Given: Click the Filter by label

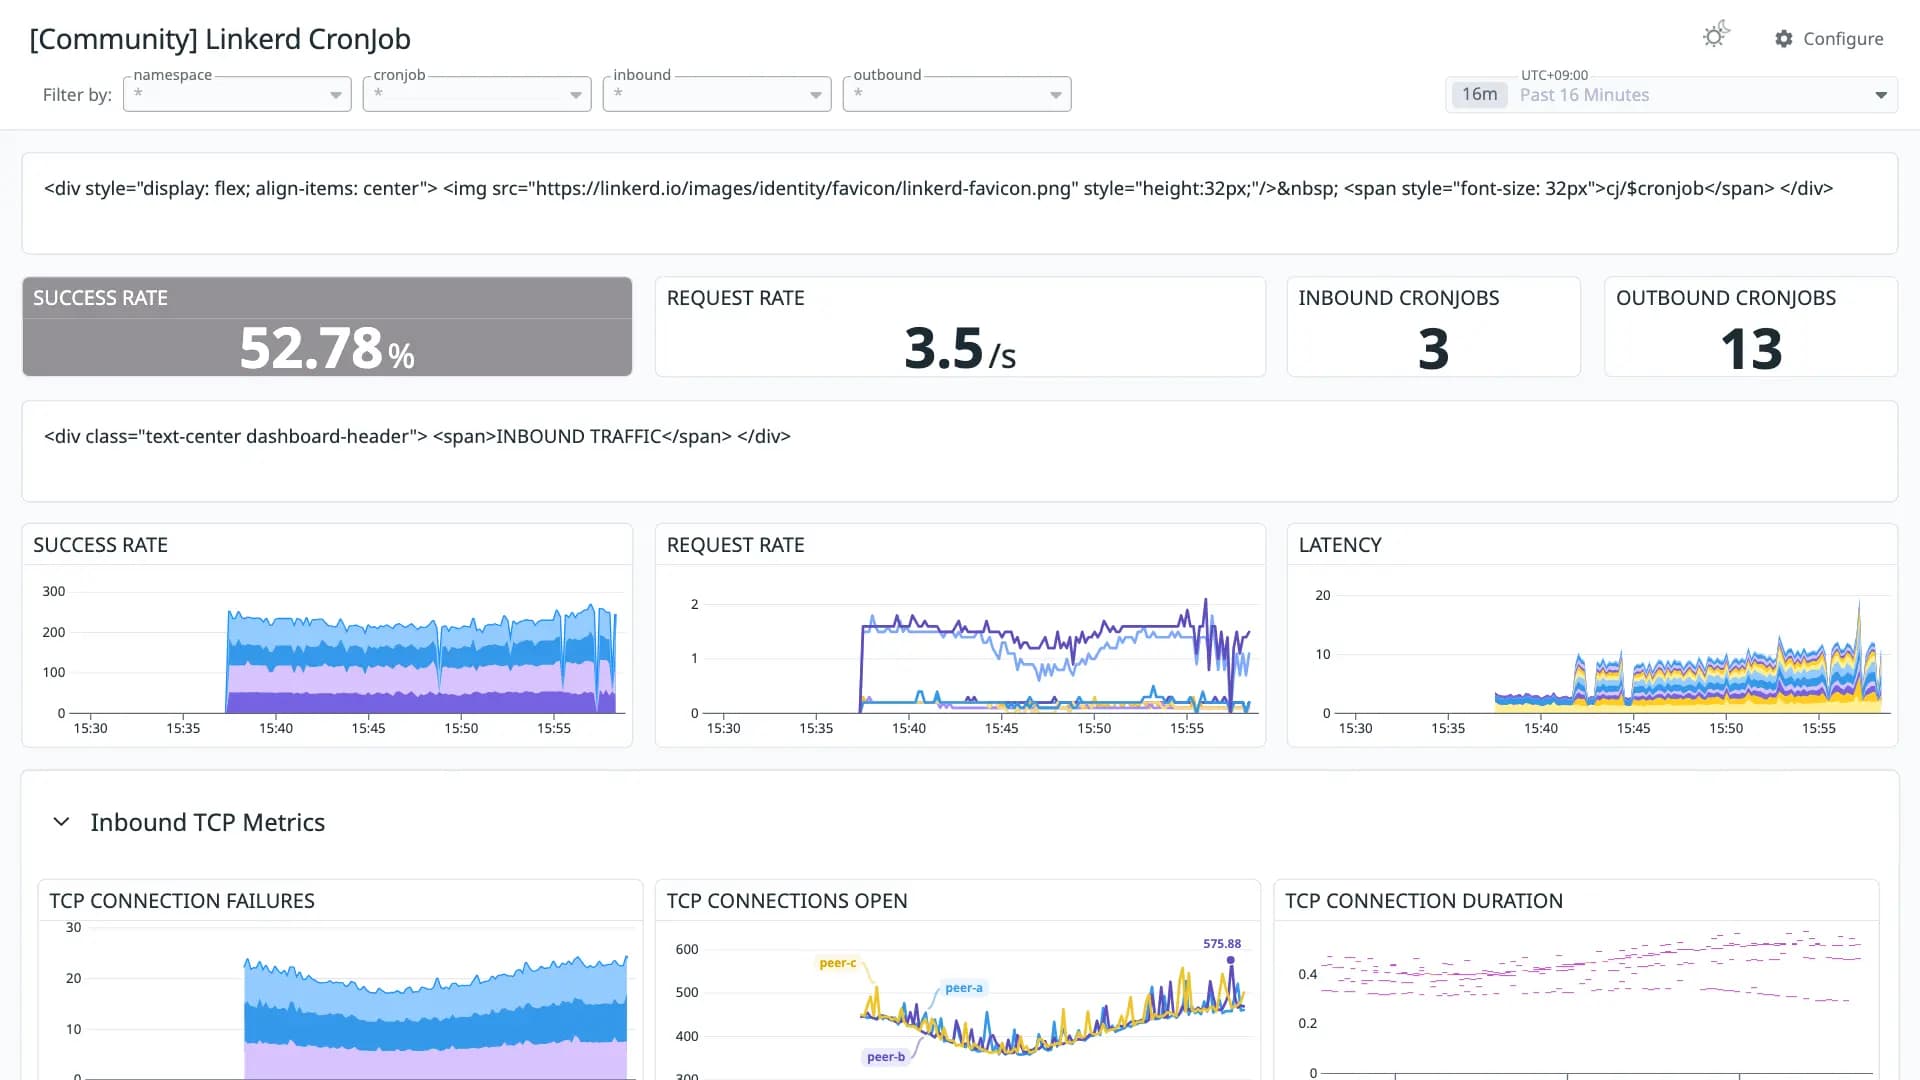Looking at the screenshot, I should [77, 95].
